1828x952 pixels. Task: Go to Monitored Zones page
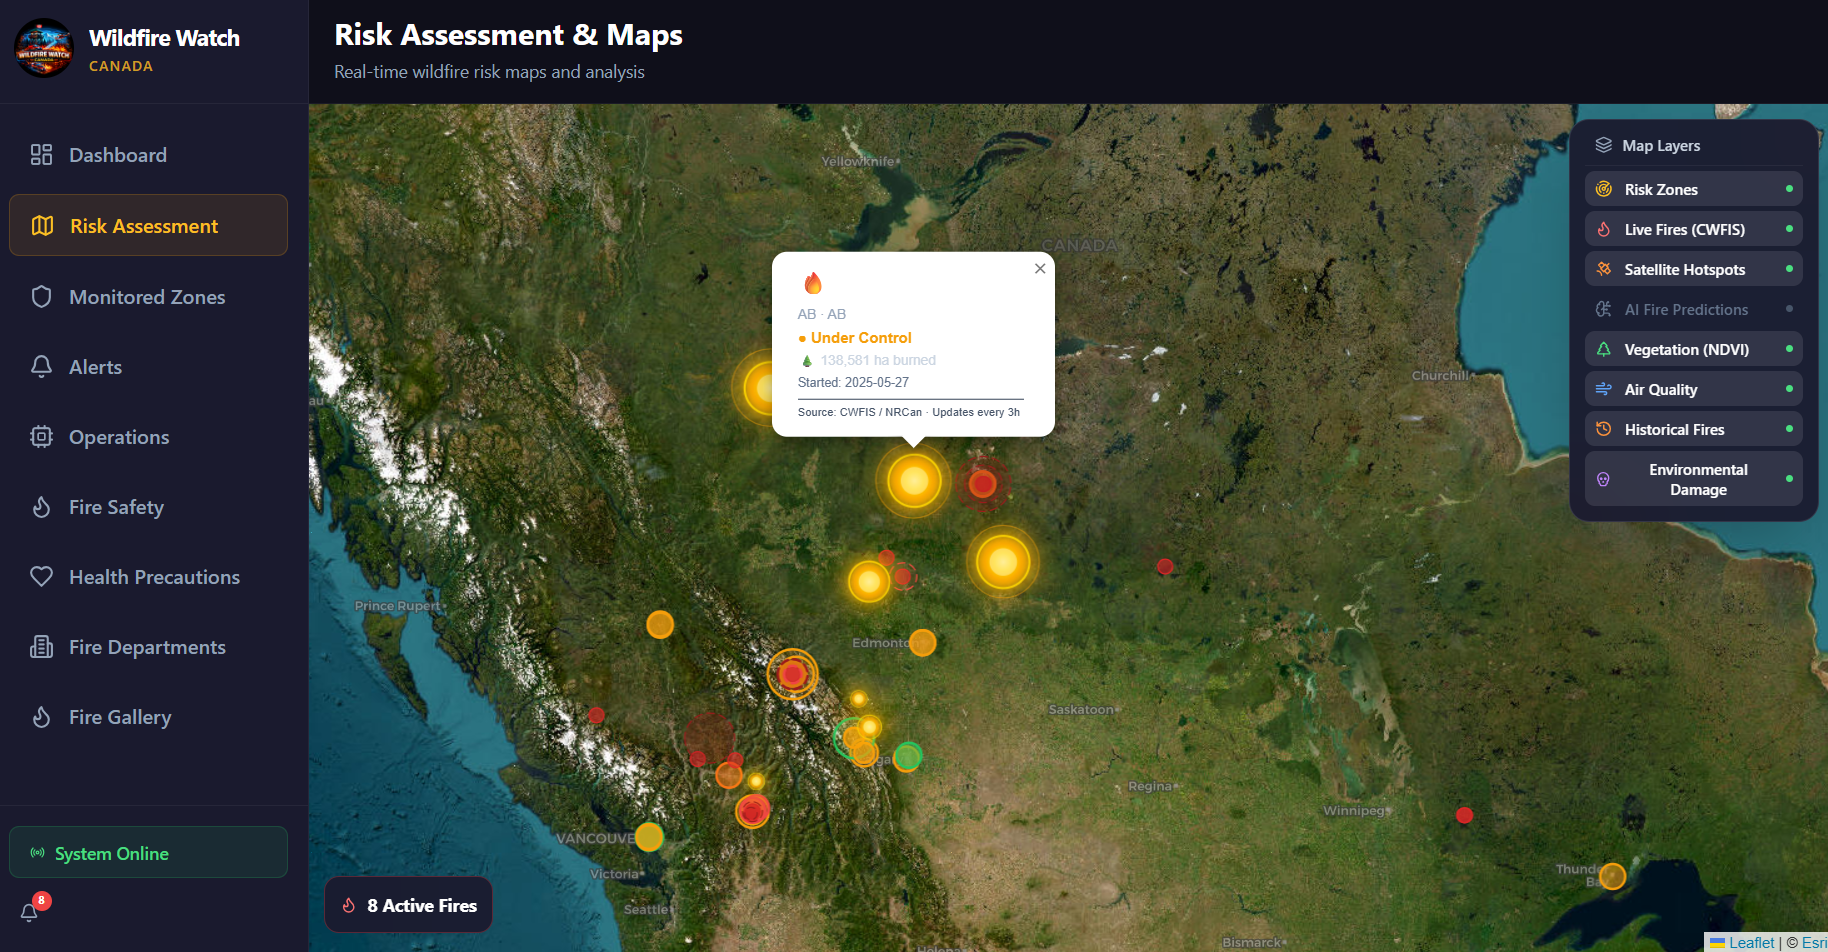[148, 297]
